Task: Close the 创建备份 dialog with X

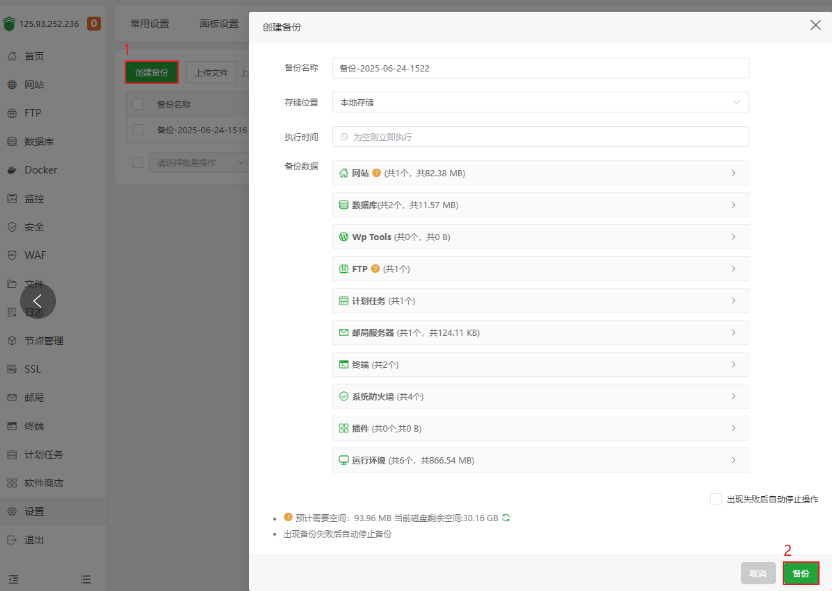Action: coord(816,25)
